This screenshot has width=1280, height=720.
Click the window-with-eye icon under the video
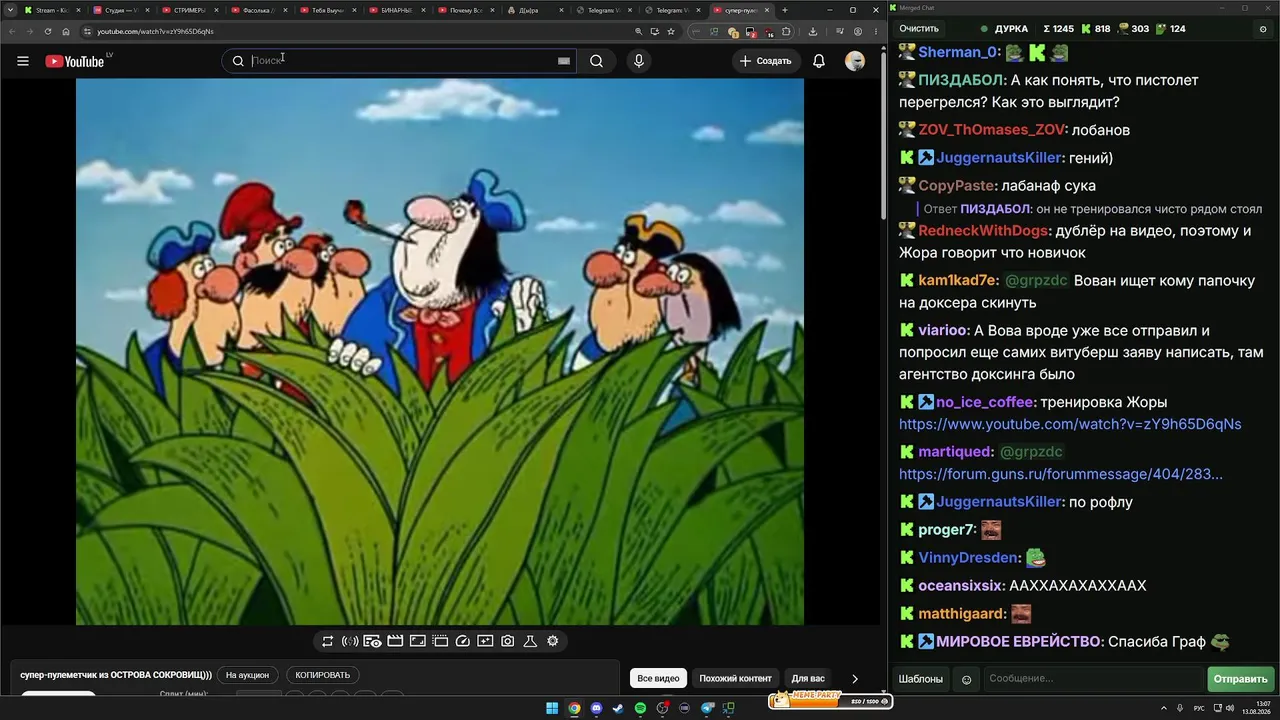372,641
